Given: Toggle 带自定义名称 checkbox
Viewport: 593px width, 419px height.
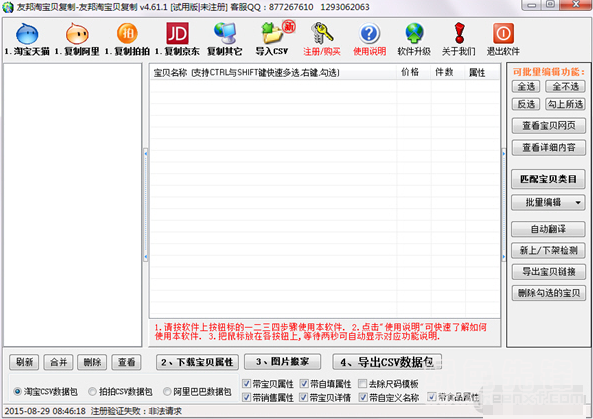Looking at the screenshot, I should 363,397.
